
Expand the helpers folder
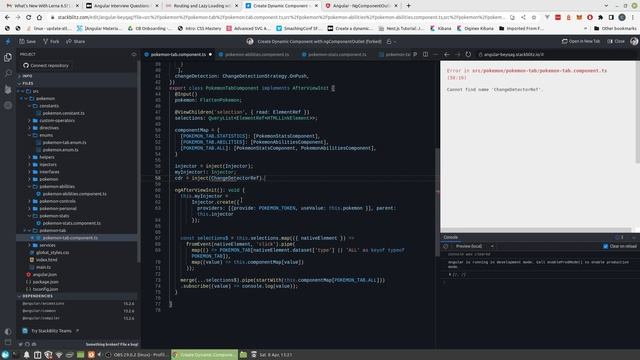point(42,157)
